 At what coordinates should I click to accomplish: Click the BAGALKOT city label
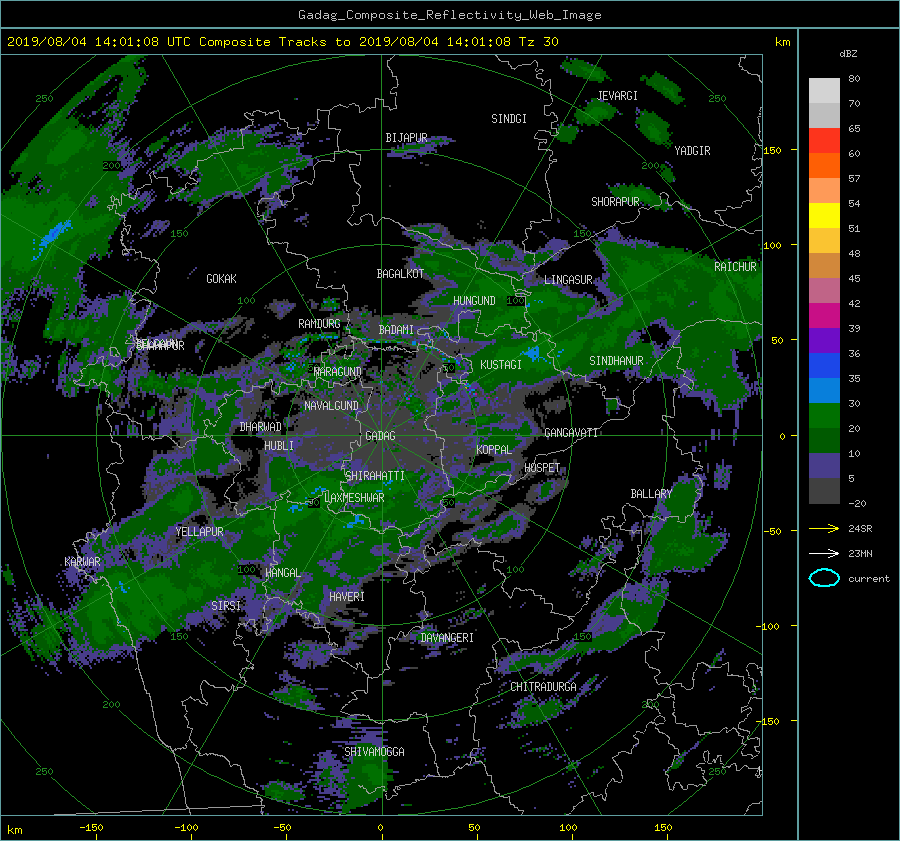pyautogui.click(x=400, y=274)
